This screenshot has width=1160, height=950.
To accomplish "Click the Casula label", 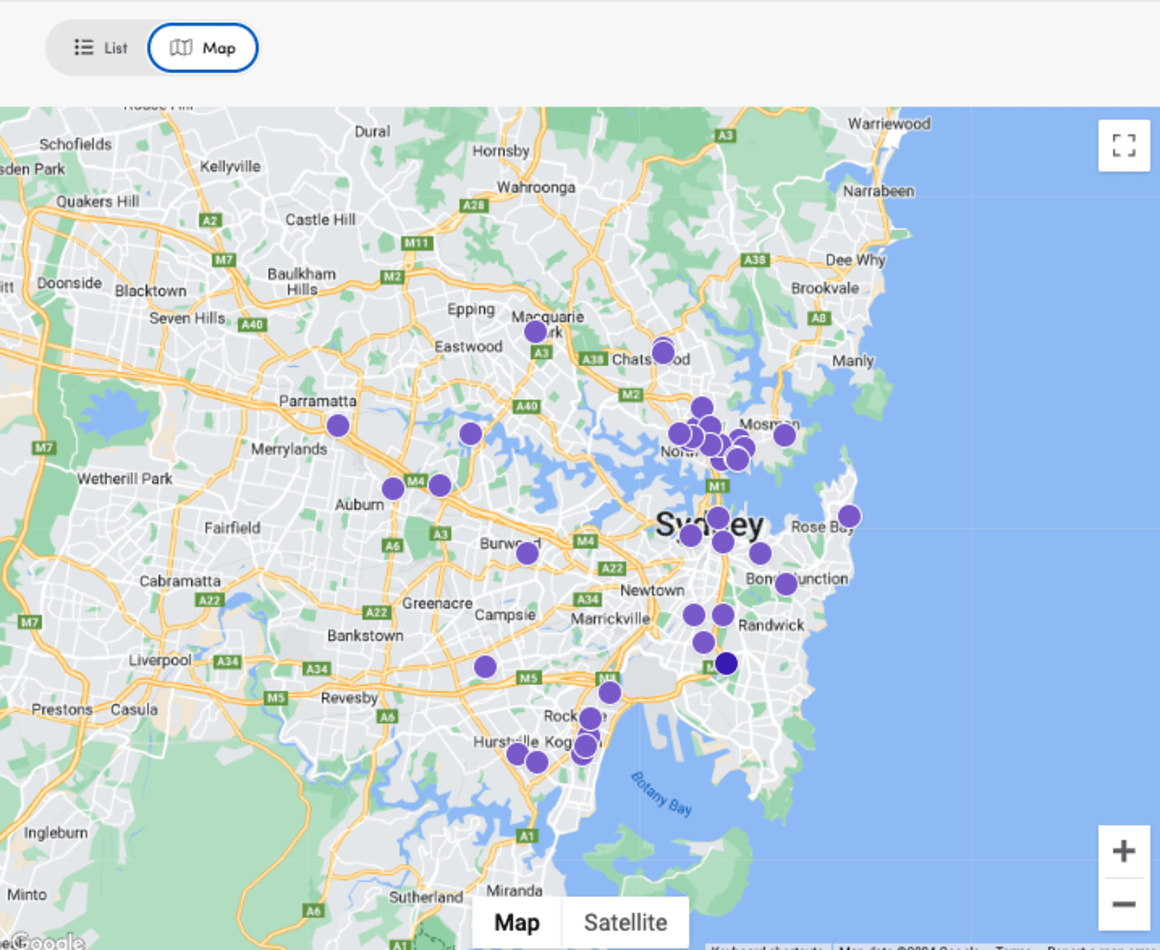I will pyautogui.click(x=134, y=710).
